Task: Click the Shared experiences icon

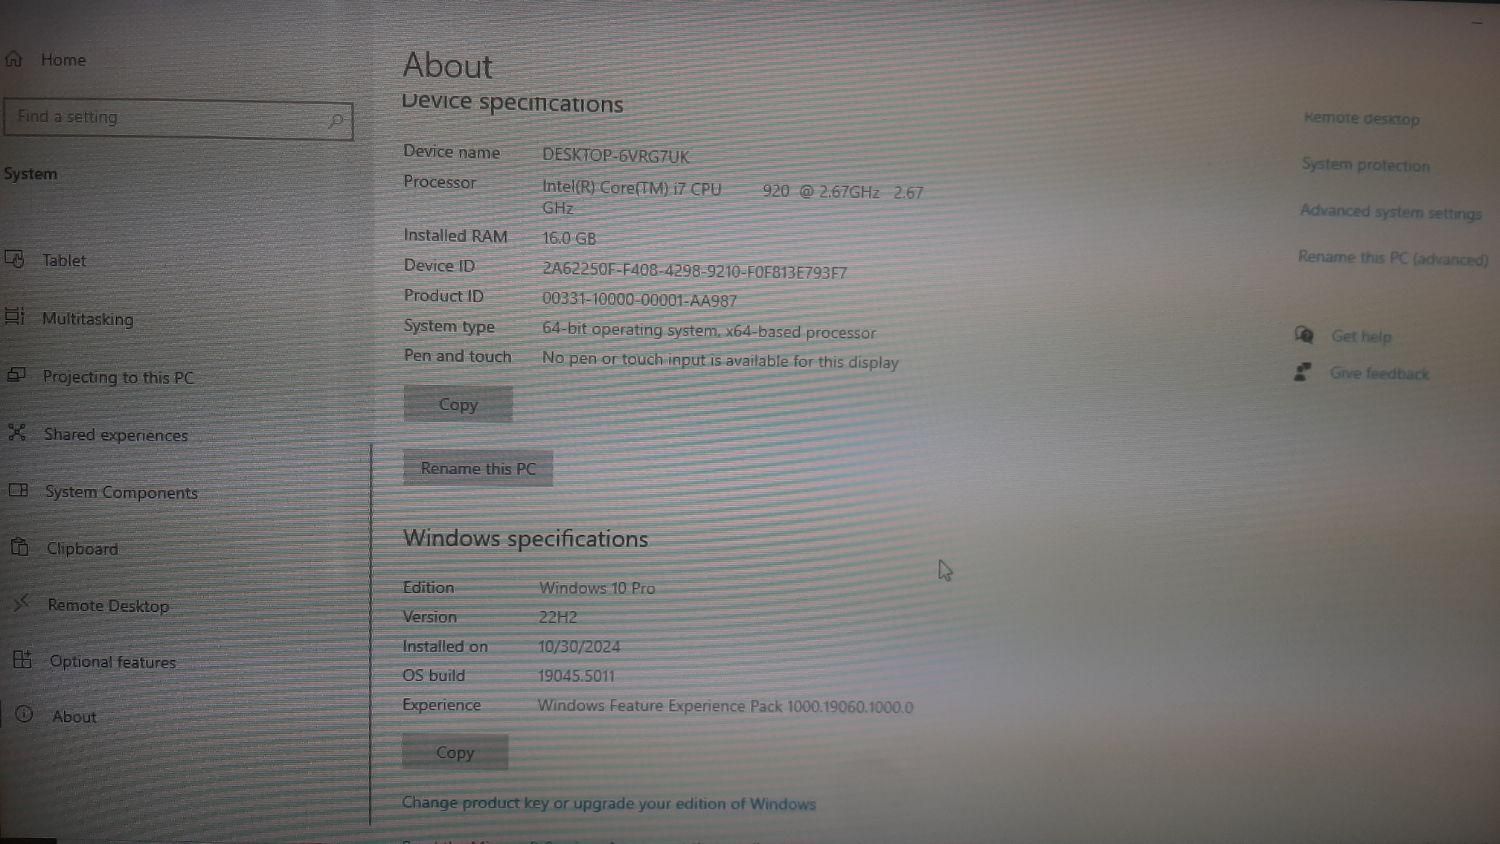Action: click(x=17, y=432)
